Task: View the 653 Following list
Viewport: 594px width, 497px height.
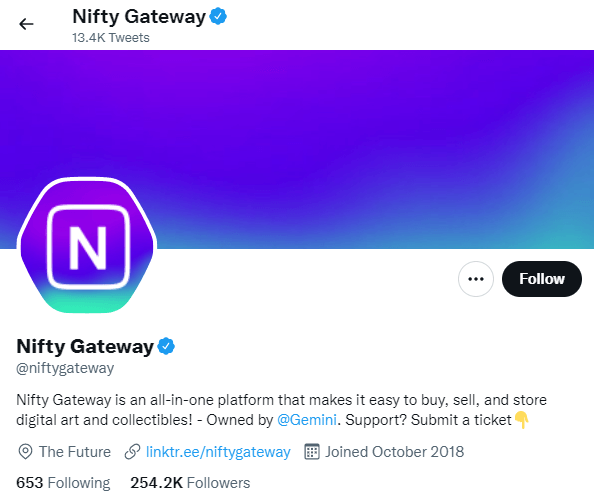Action: pyautogui.click(x=63, y=483)
